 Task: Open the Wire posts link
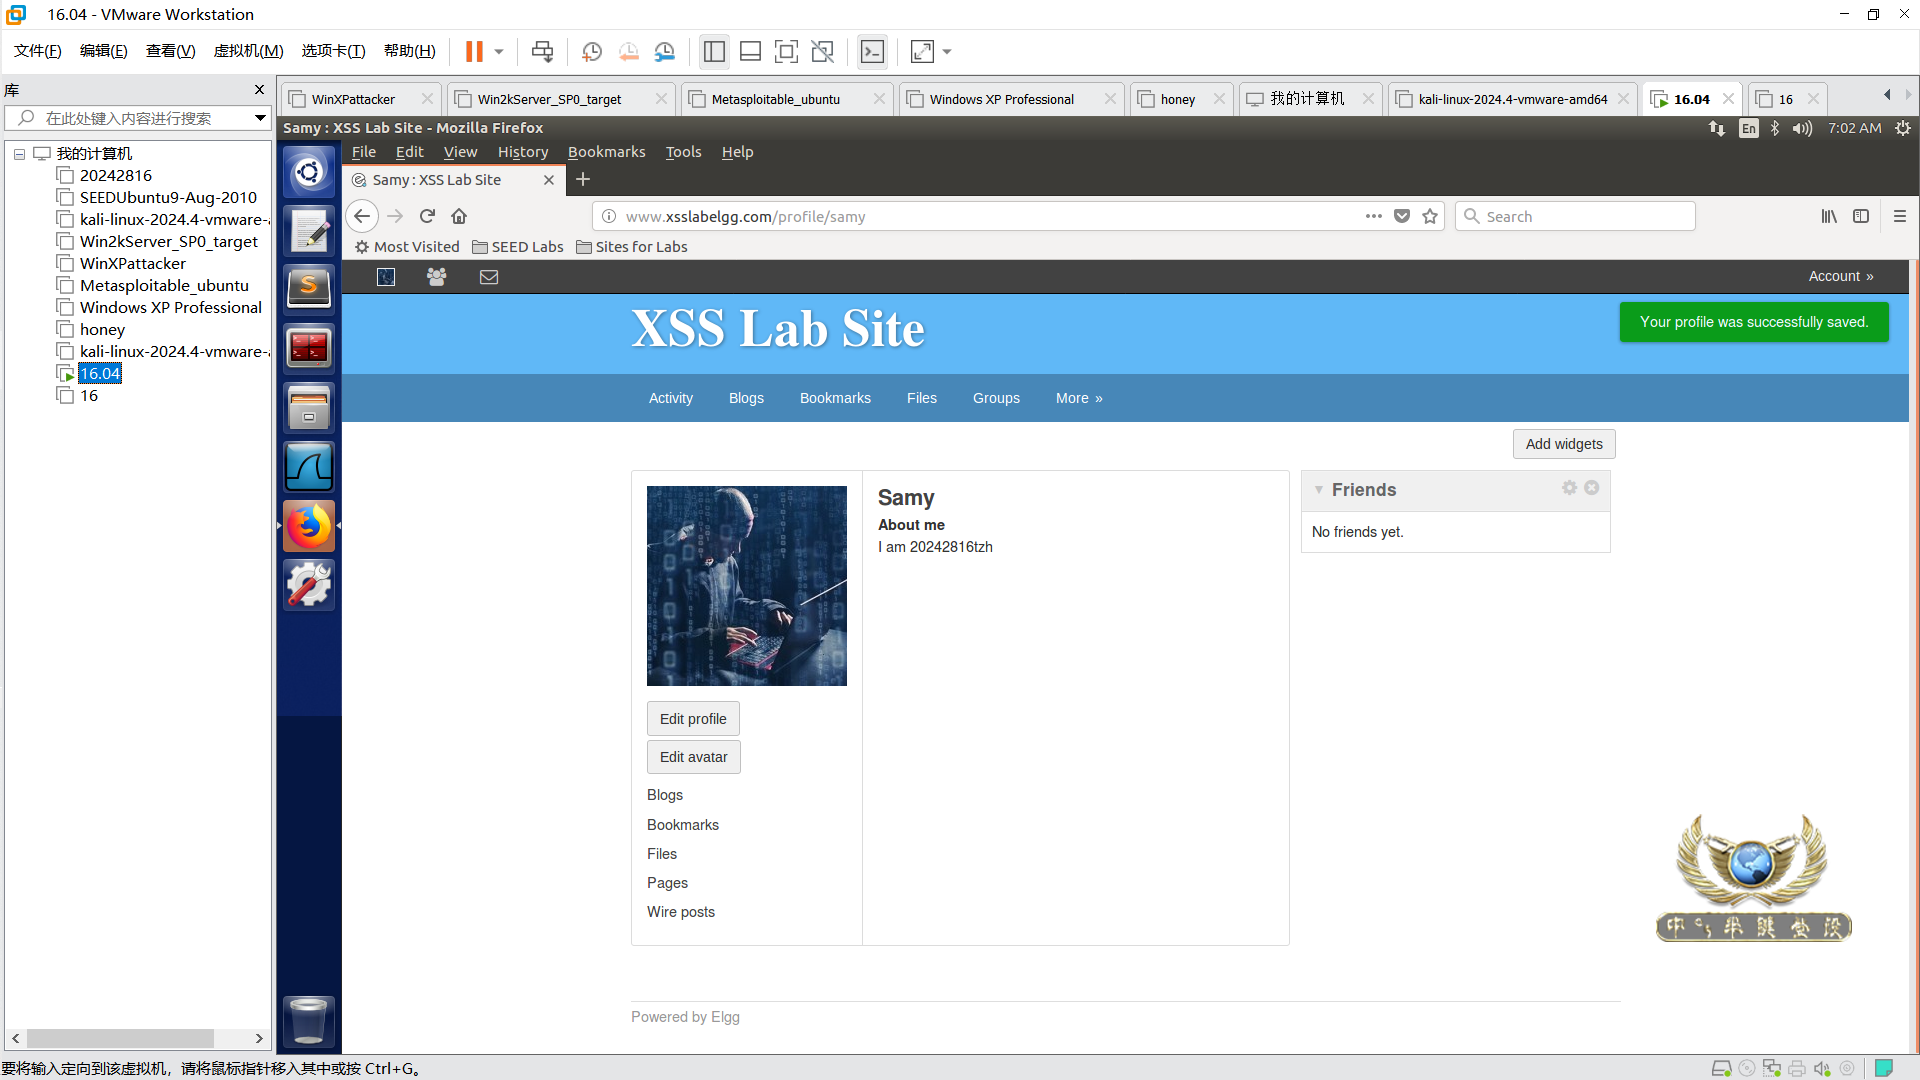681,912
